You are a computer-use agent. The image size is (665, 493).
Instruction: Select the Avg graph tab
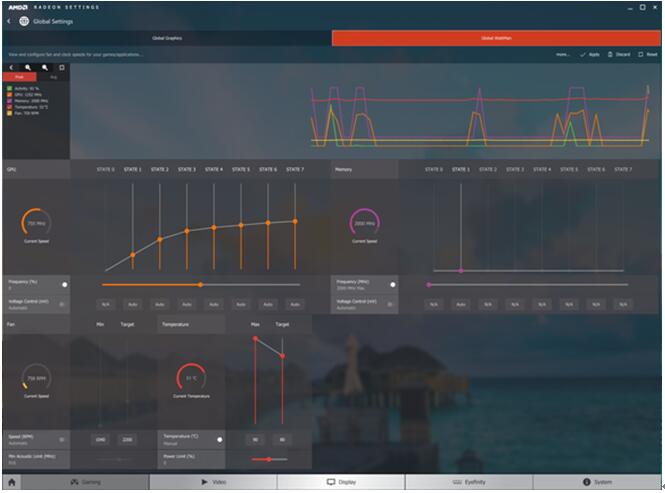click(53, 77)
